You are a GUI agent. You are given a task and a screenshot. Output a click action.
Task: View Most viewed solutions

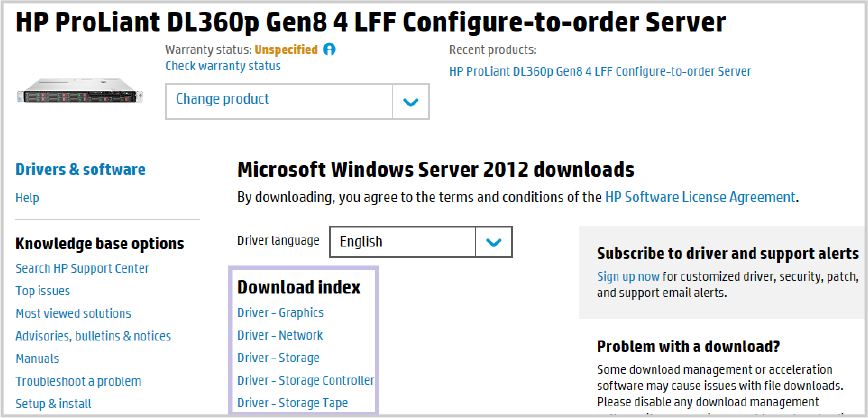(73, 313)
